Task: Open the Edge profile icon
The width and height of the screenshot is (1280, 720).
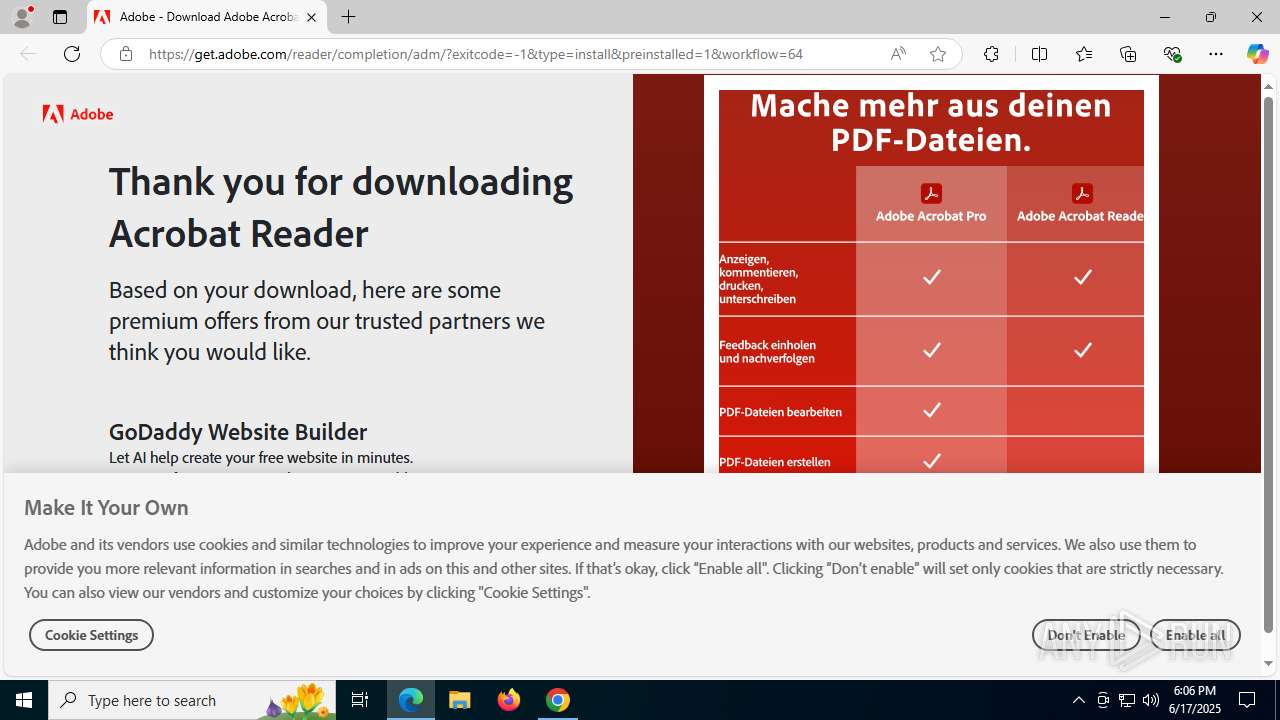Action: (x=22, y=17)
